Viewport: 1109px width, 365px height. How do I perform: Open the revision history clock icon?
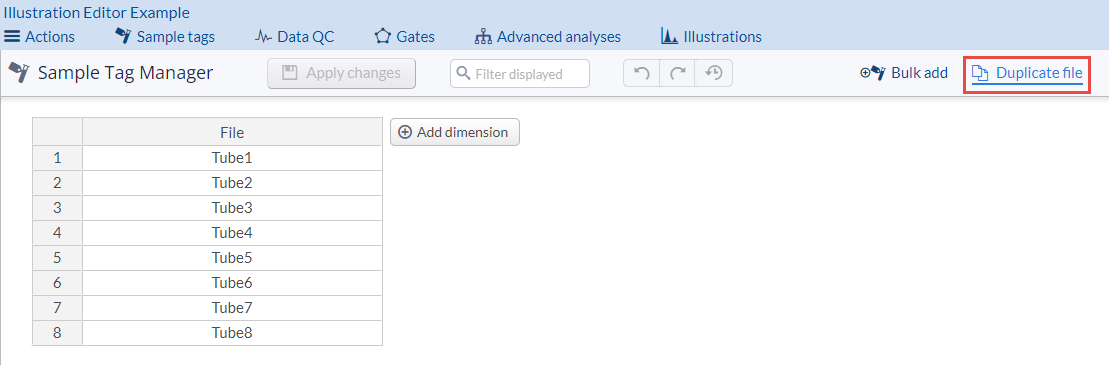click(x=713, y=73)
